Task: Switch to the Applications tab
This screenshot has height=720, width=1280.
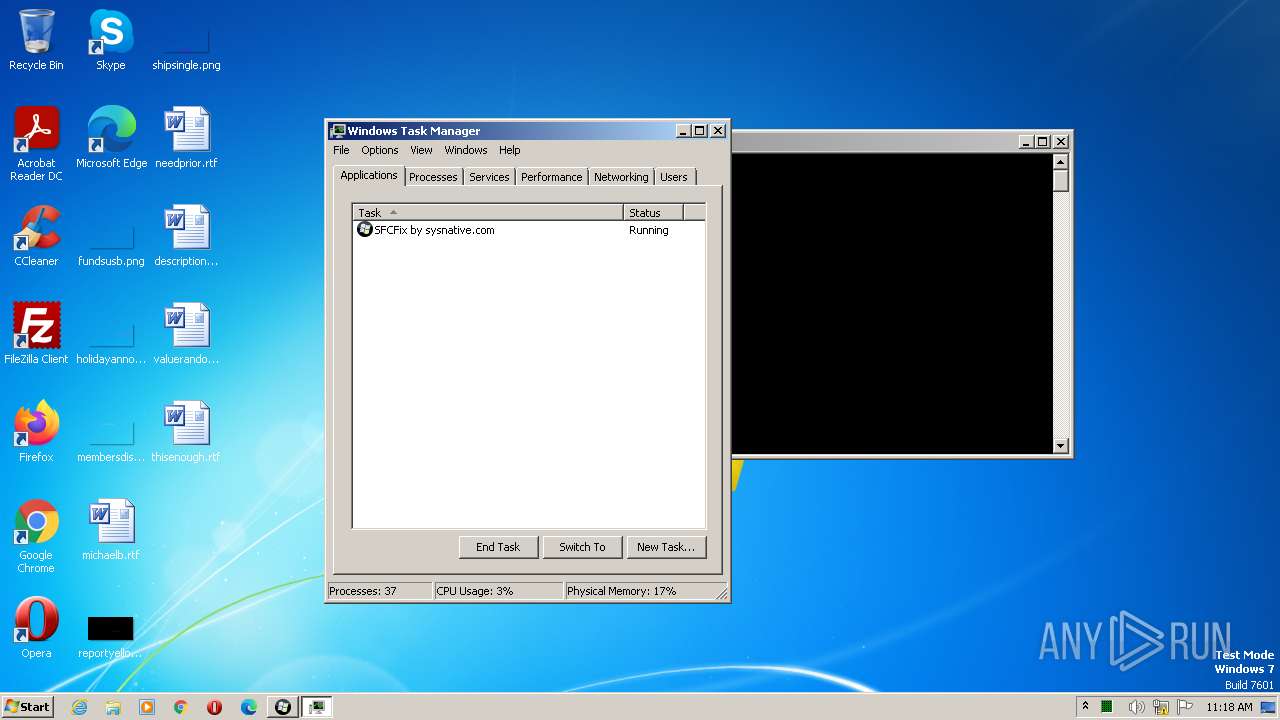Action: (x=369, y=175)
